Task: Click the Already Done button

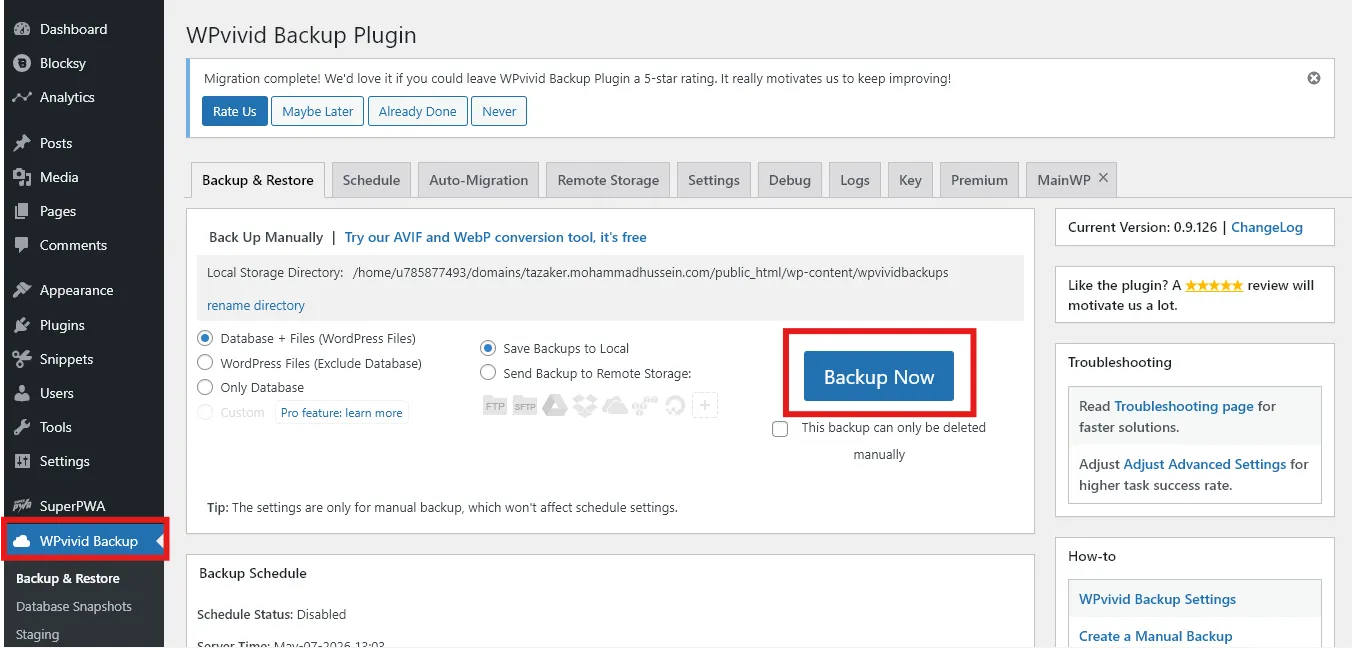Action: pos(418,111)
